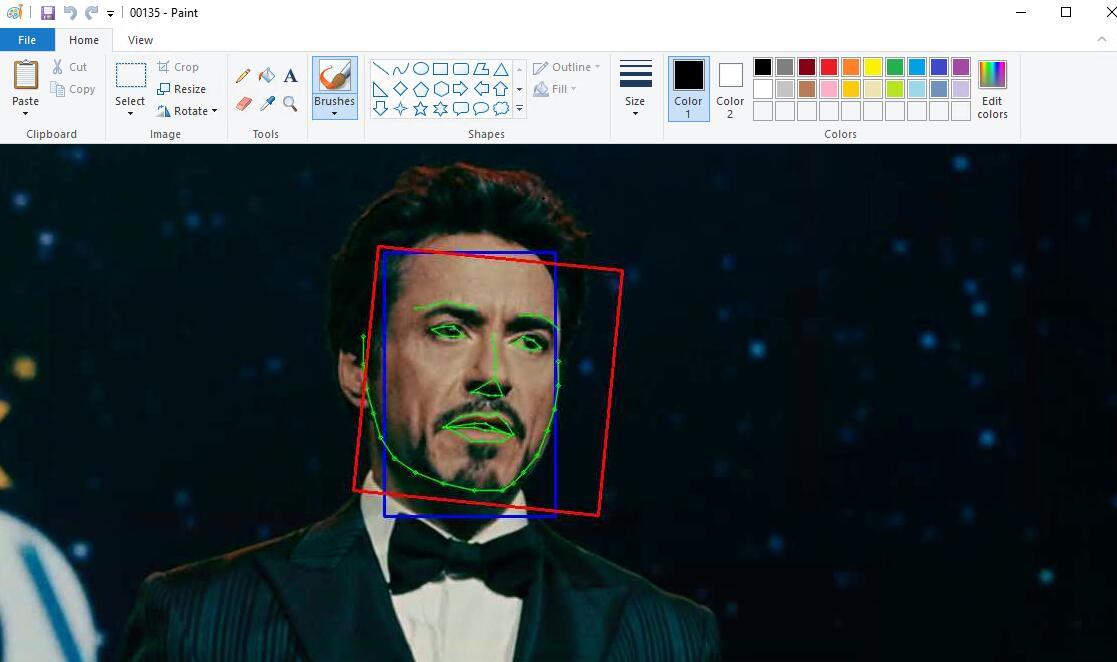Cut the current selection
Image resolution: width=1117 pixels, height=662 pixels.
(69, 67)
